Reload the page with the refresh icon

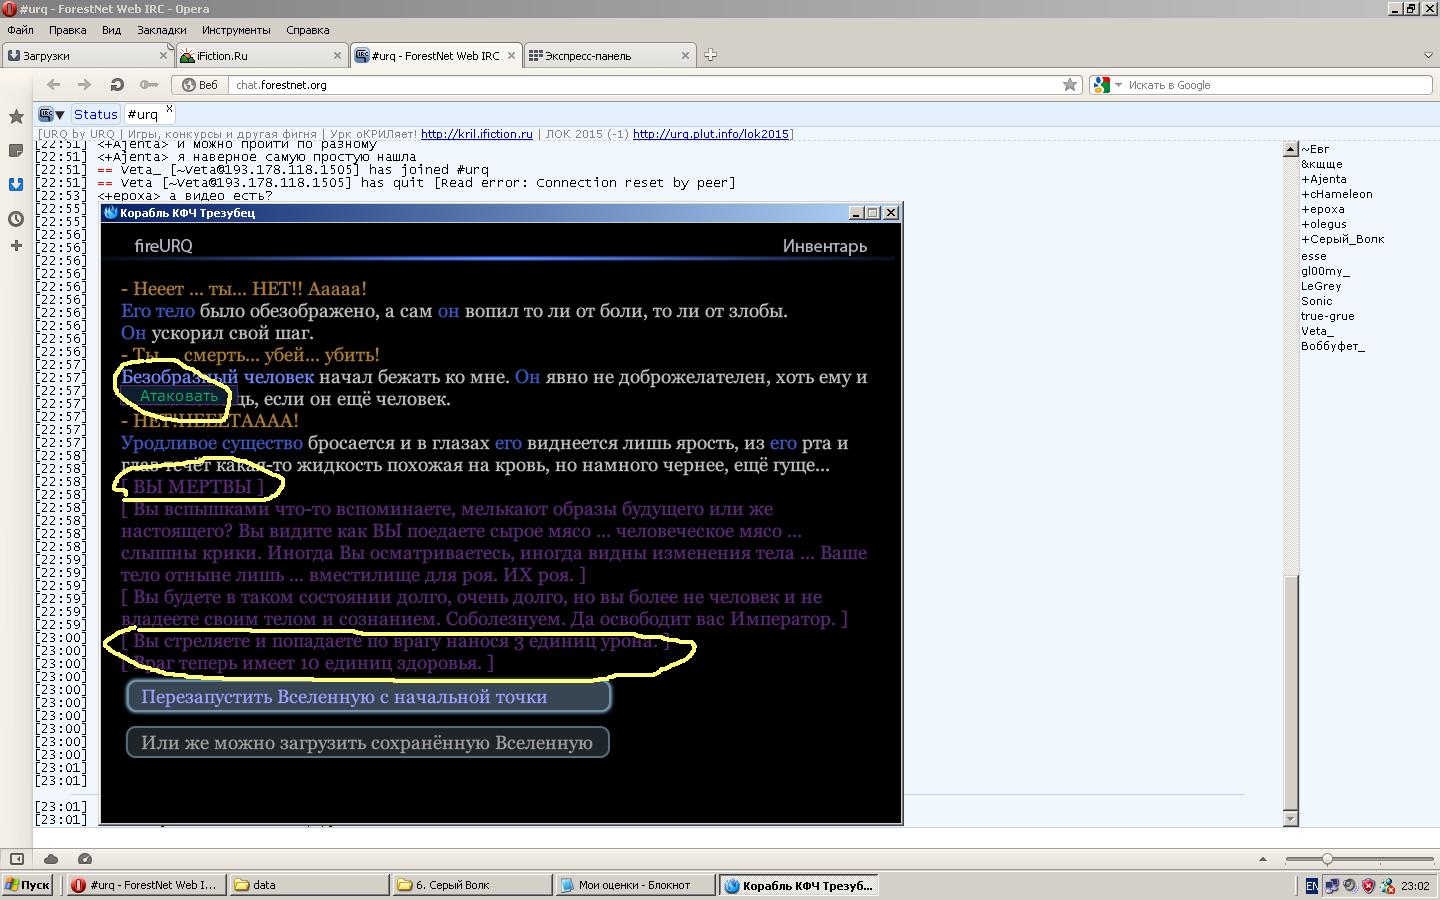coord(117,85)
